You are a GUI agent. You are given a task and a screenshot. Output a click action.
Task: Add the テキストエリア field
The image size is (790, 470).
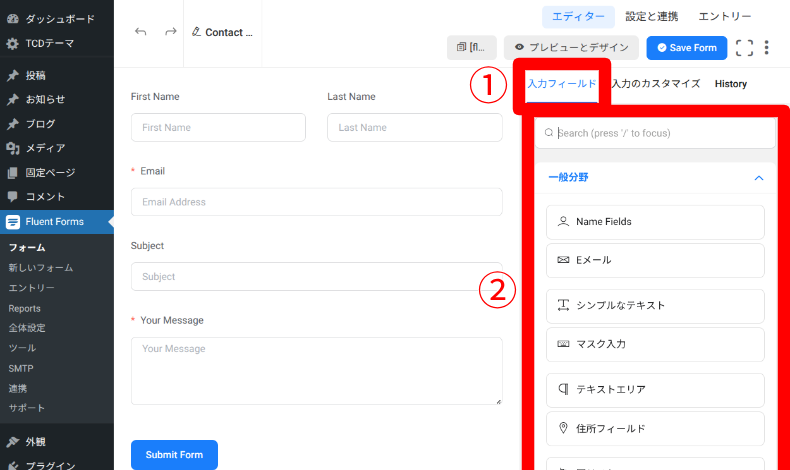click(x=655, y=389)
